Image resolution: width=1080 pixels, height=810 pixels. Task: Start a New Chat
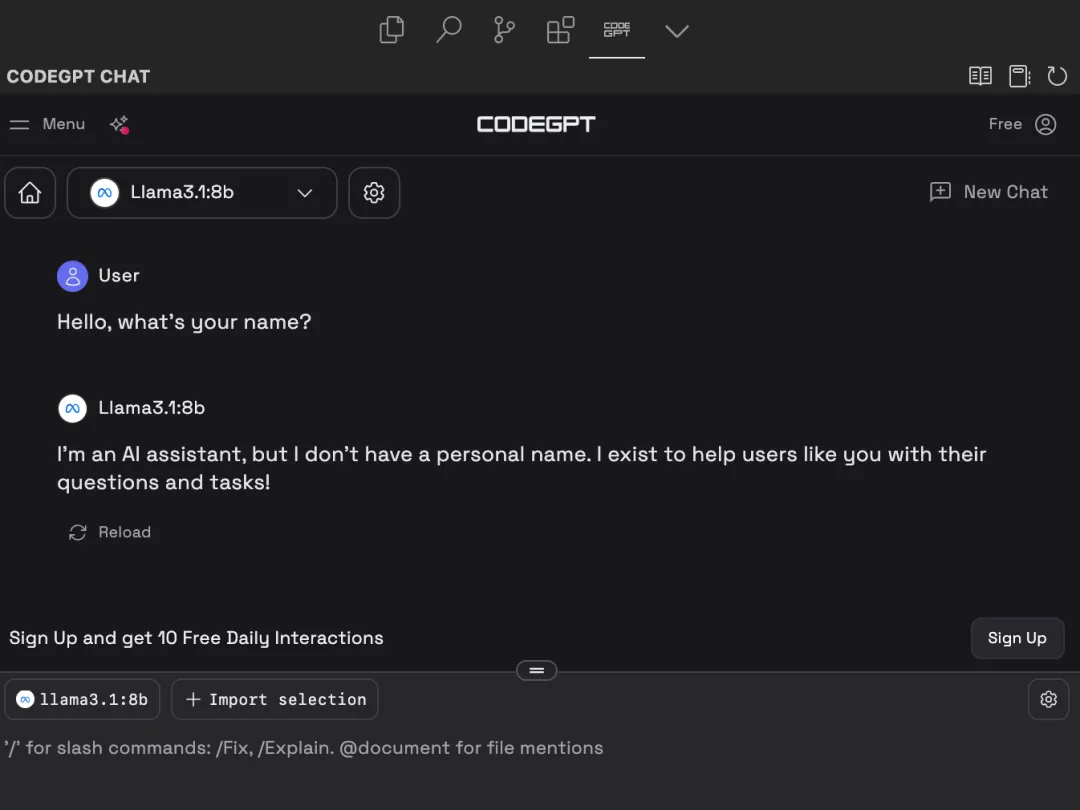tap(988, 192)
